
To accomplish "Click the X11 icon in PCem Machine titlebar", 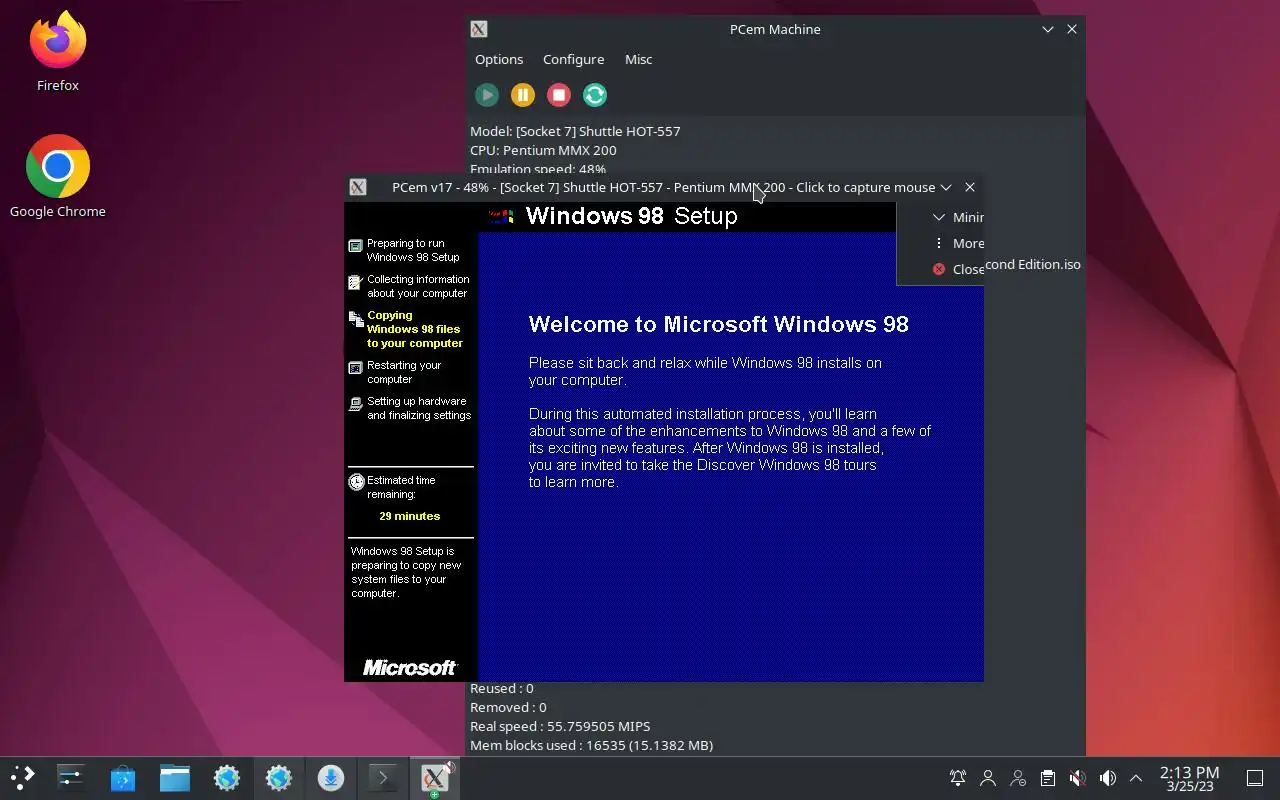I will 479,29.
